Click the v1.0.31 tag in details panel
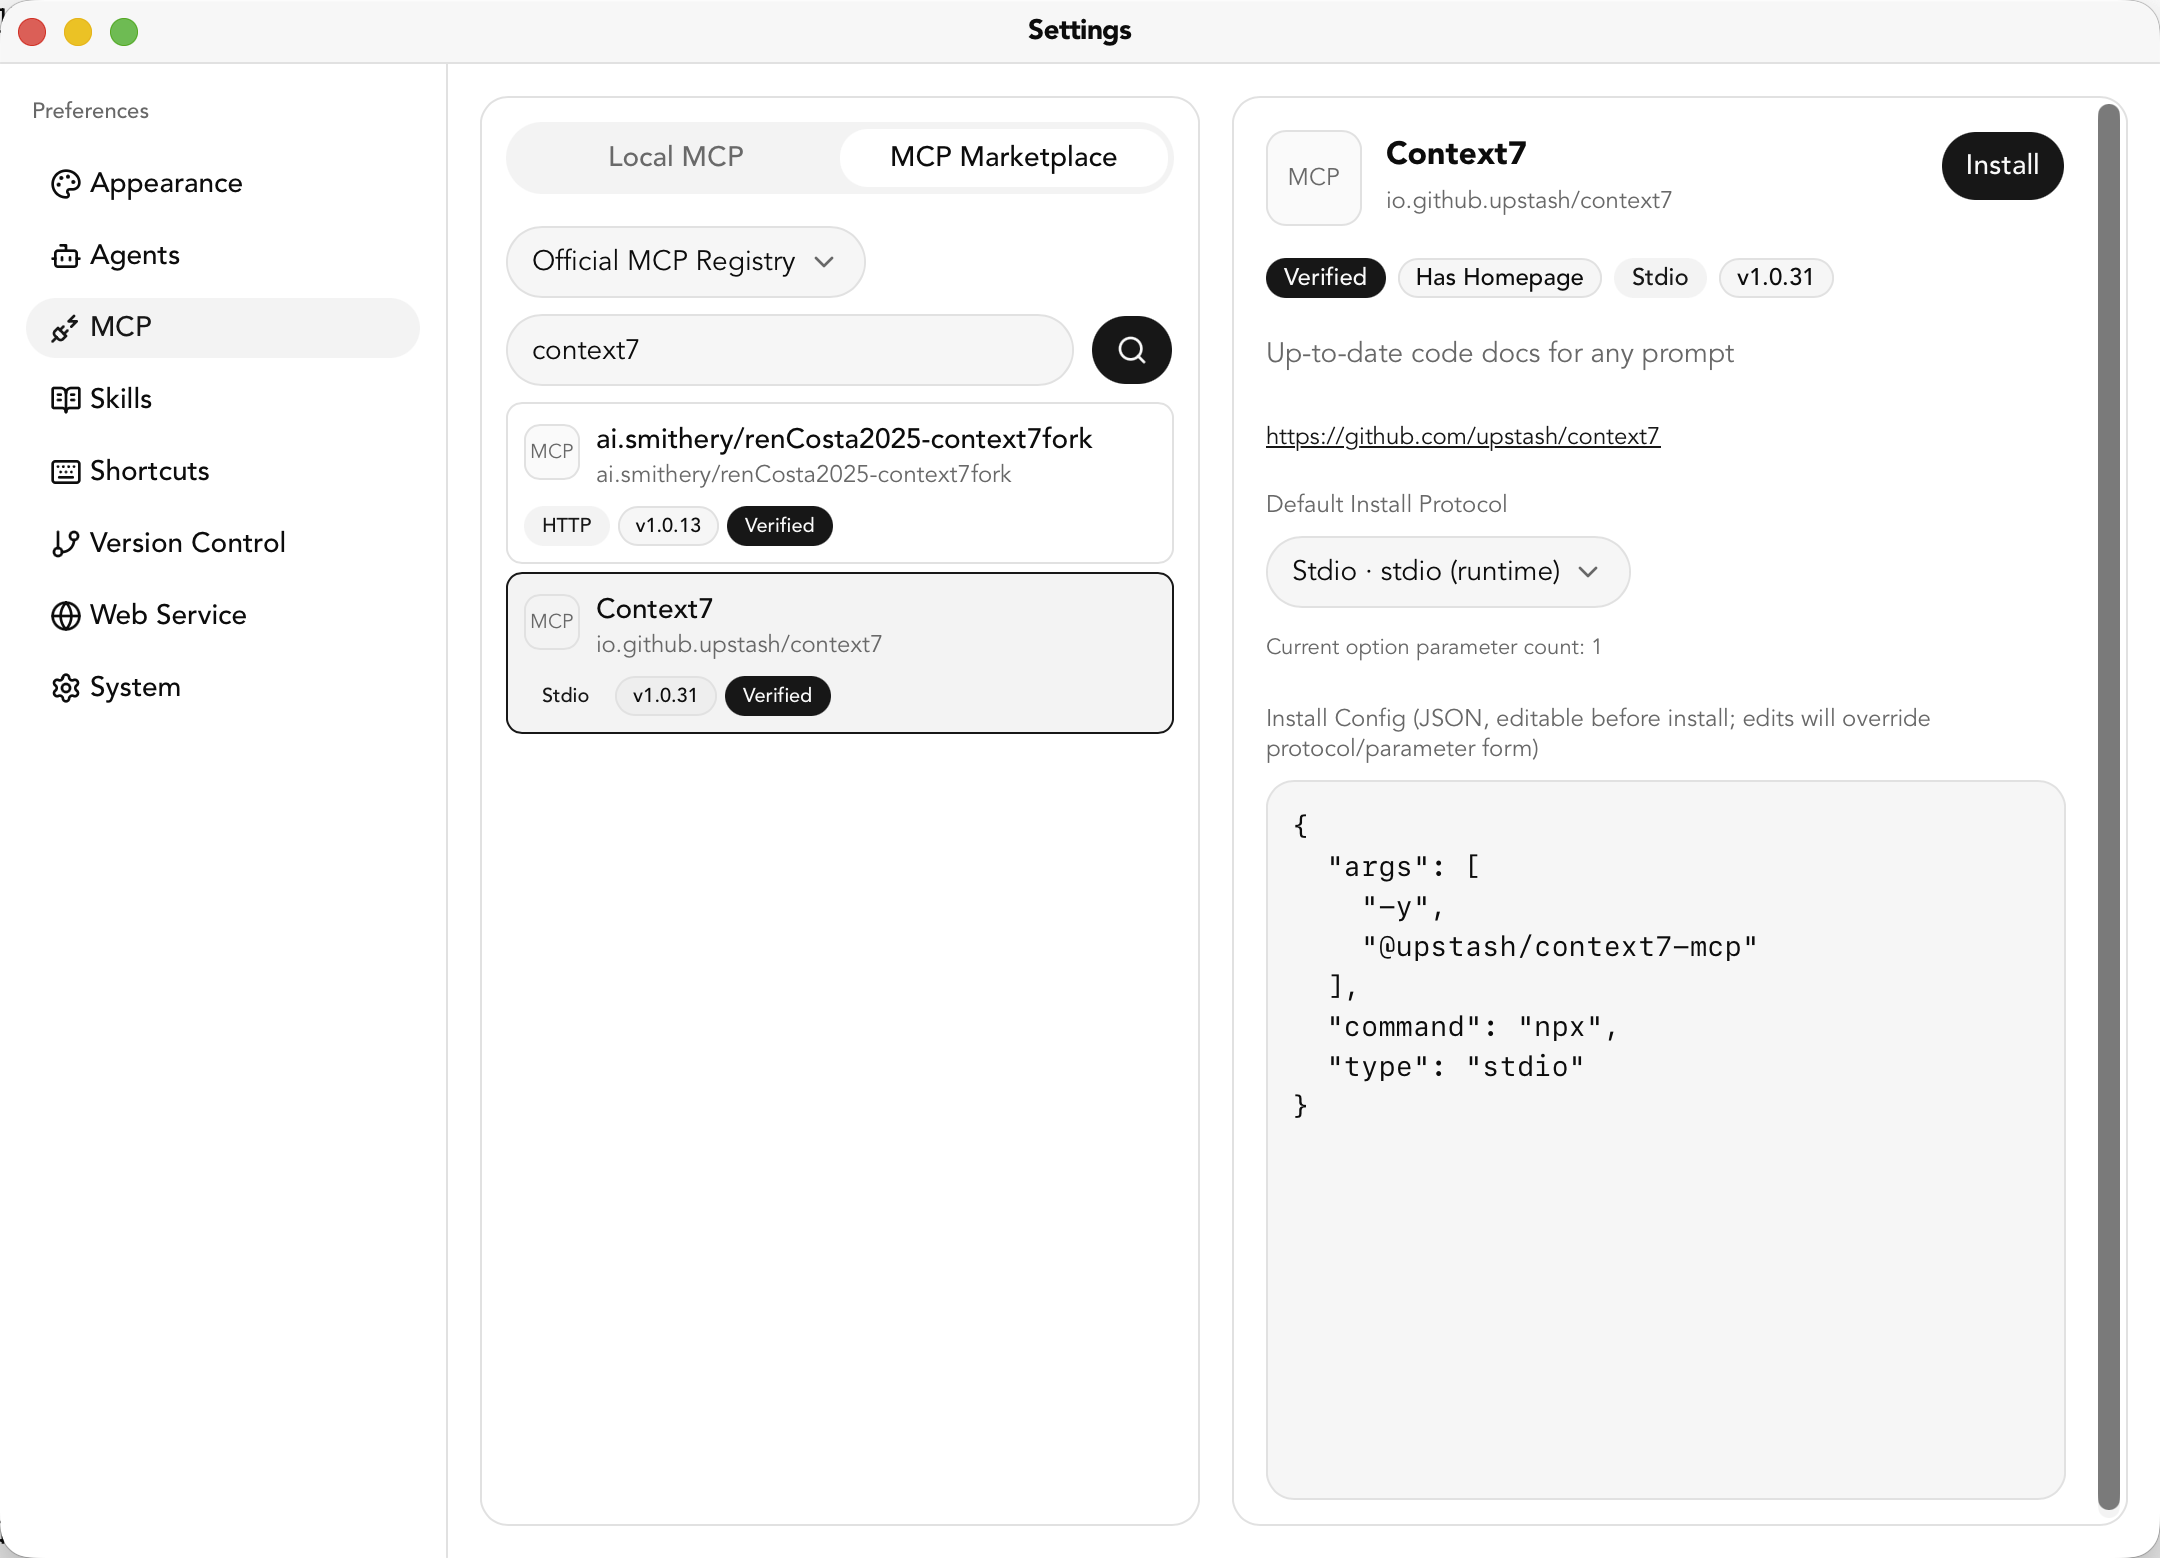 click(x=1775, y=278)
